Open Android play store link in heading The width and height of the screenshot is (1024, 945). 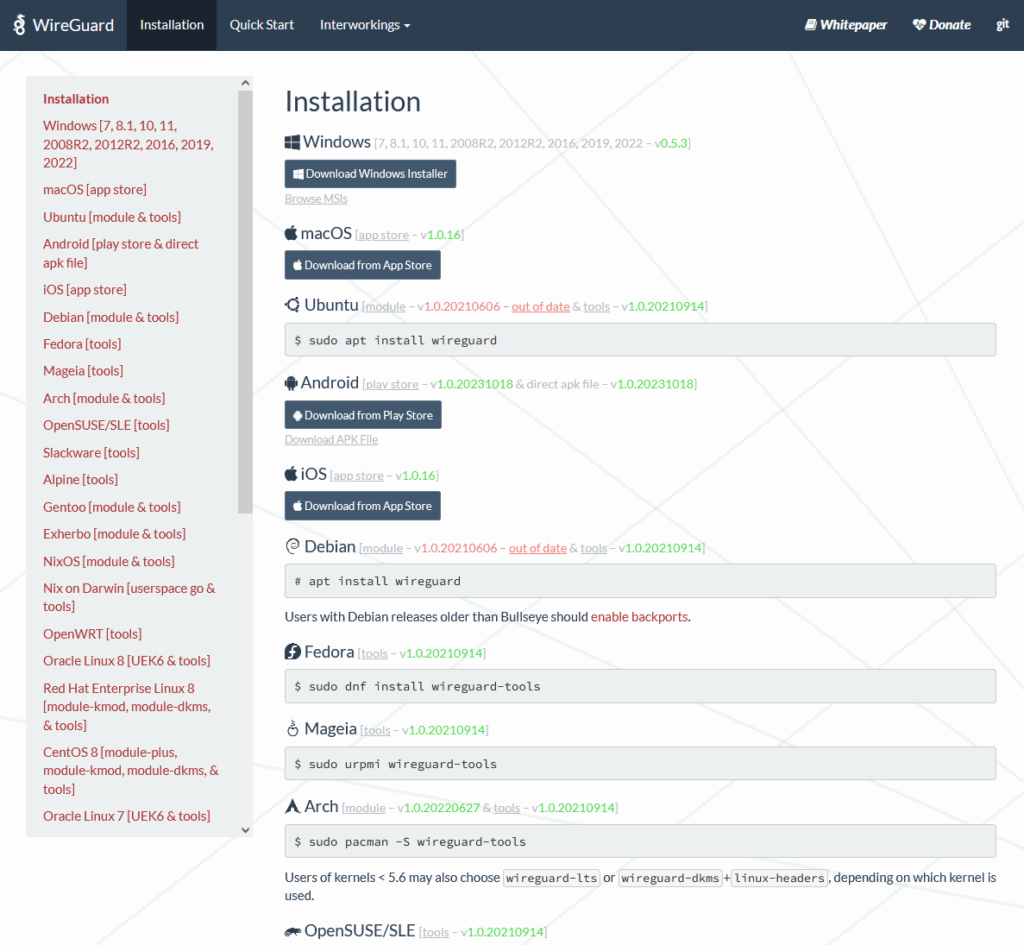pyautogui.click(x=392, y=385)
